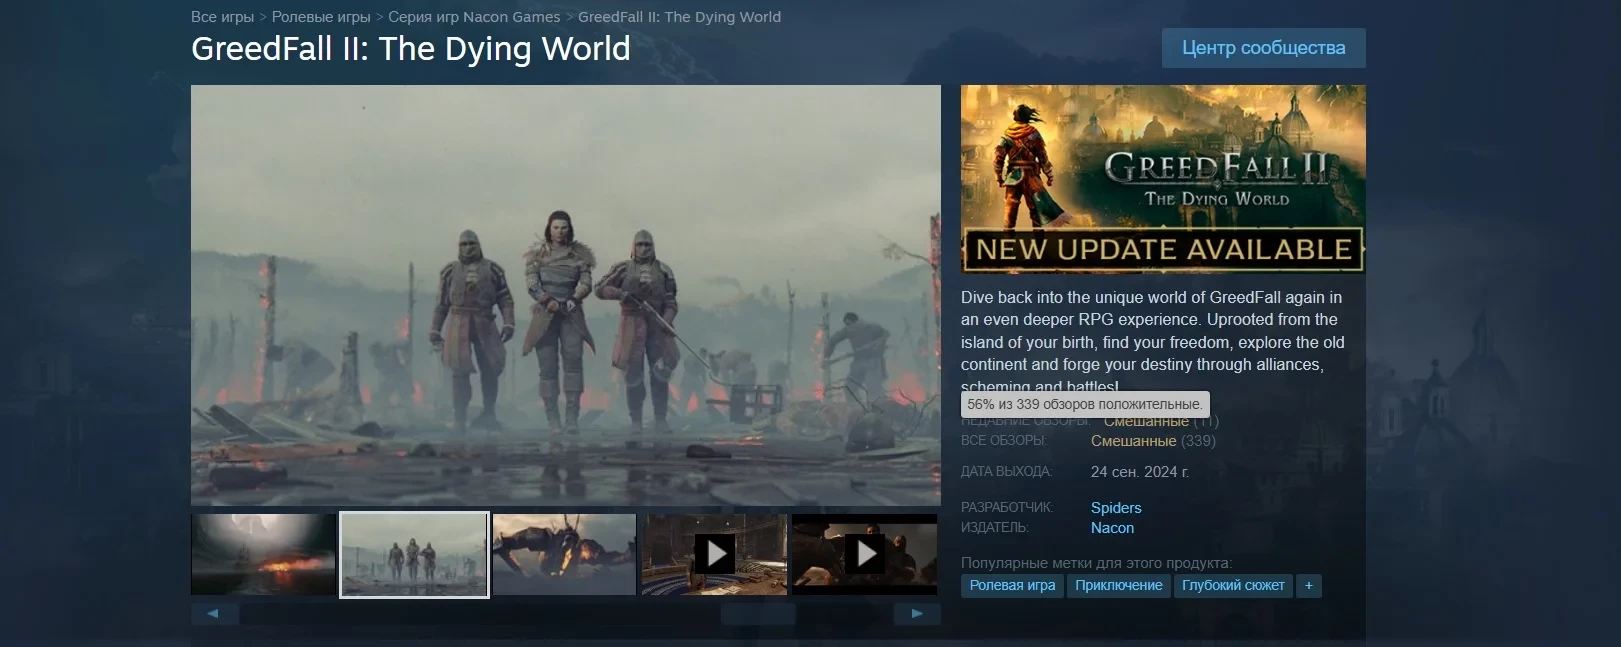Open Ролевые игры breadcrumb category
The height and width of the screenshot is (647, 1621).
321,17
